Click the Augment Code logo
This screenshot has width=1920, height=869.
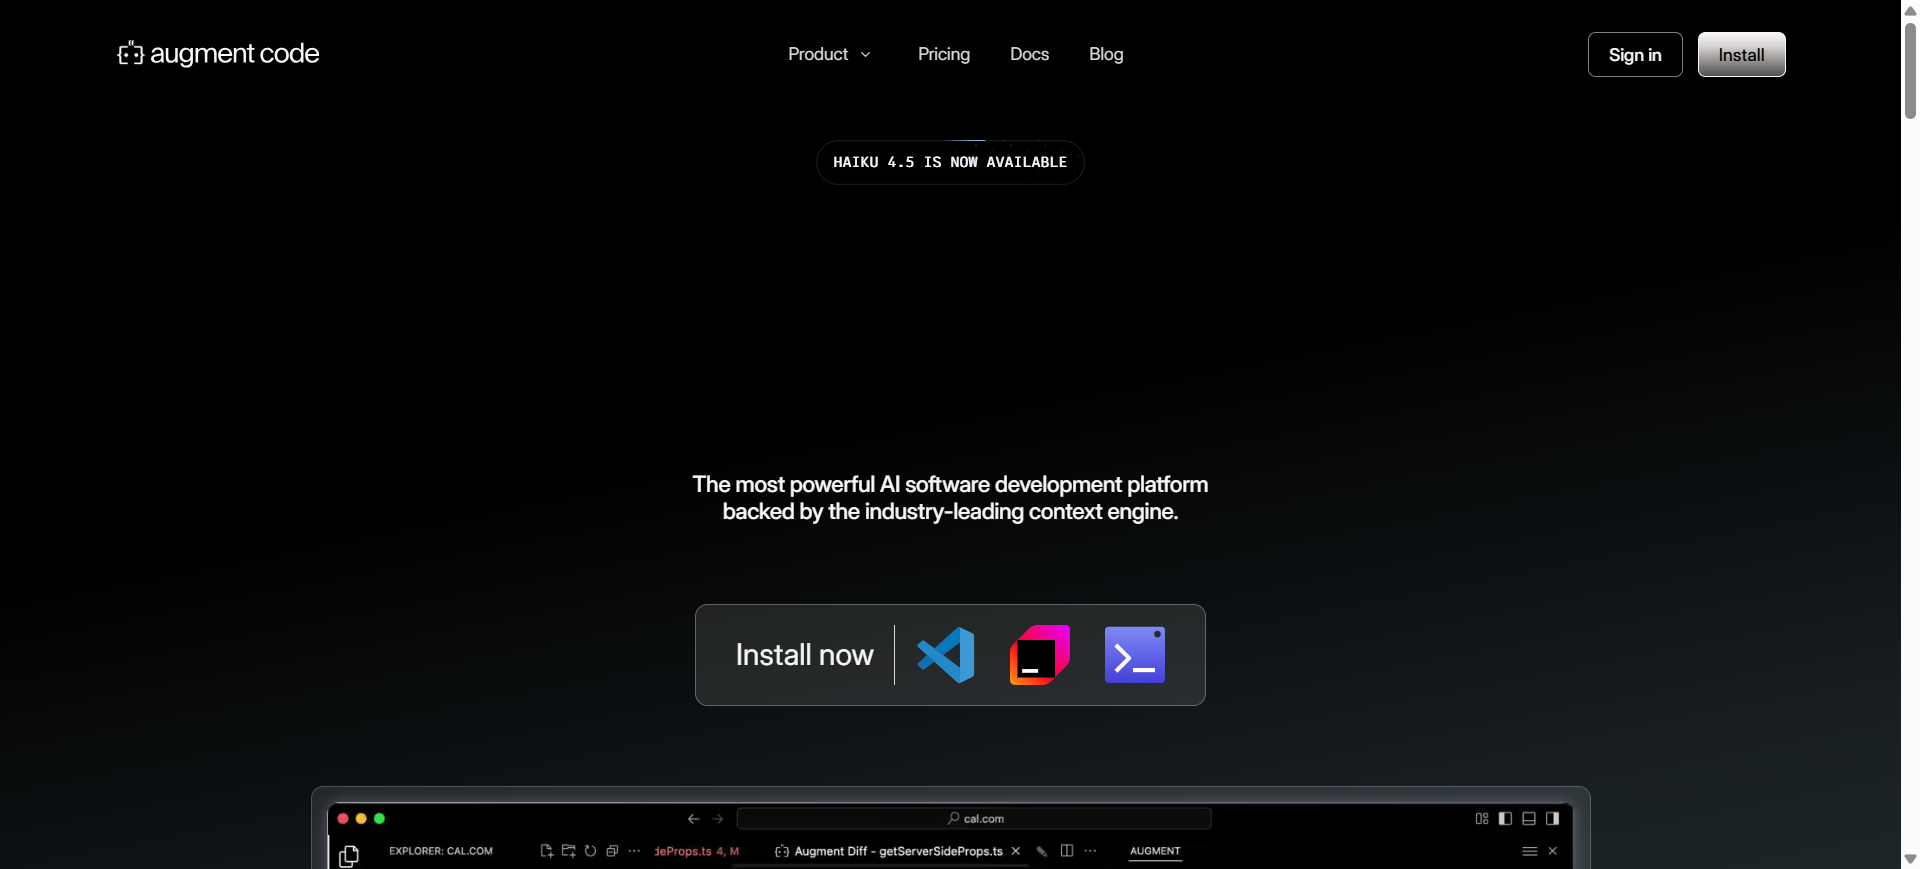[218, 54]
